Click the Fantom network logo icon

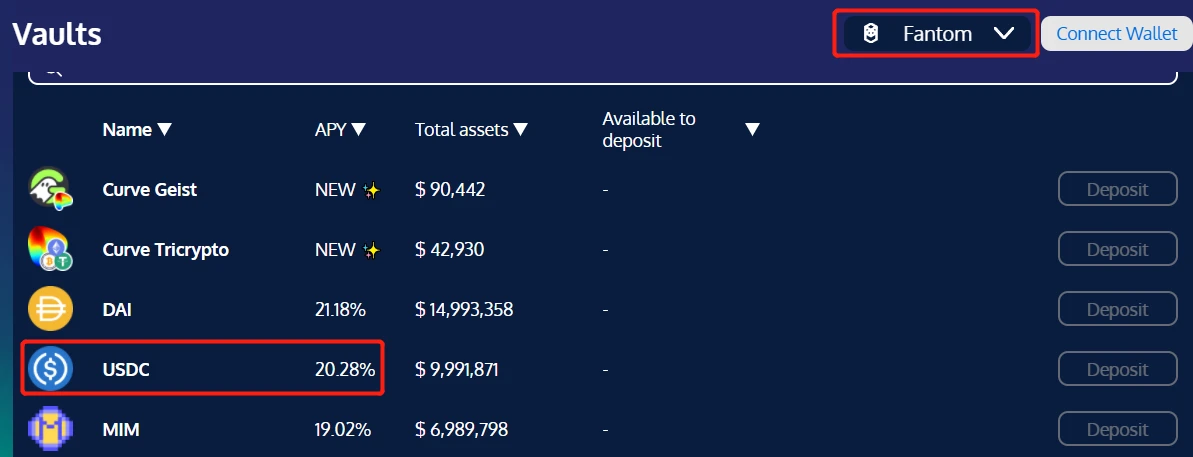coord(871,33)
